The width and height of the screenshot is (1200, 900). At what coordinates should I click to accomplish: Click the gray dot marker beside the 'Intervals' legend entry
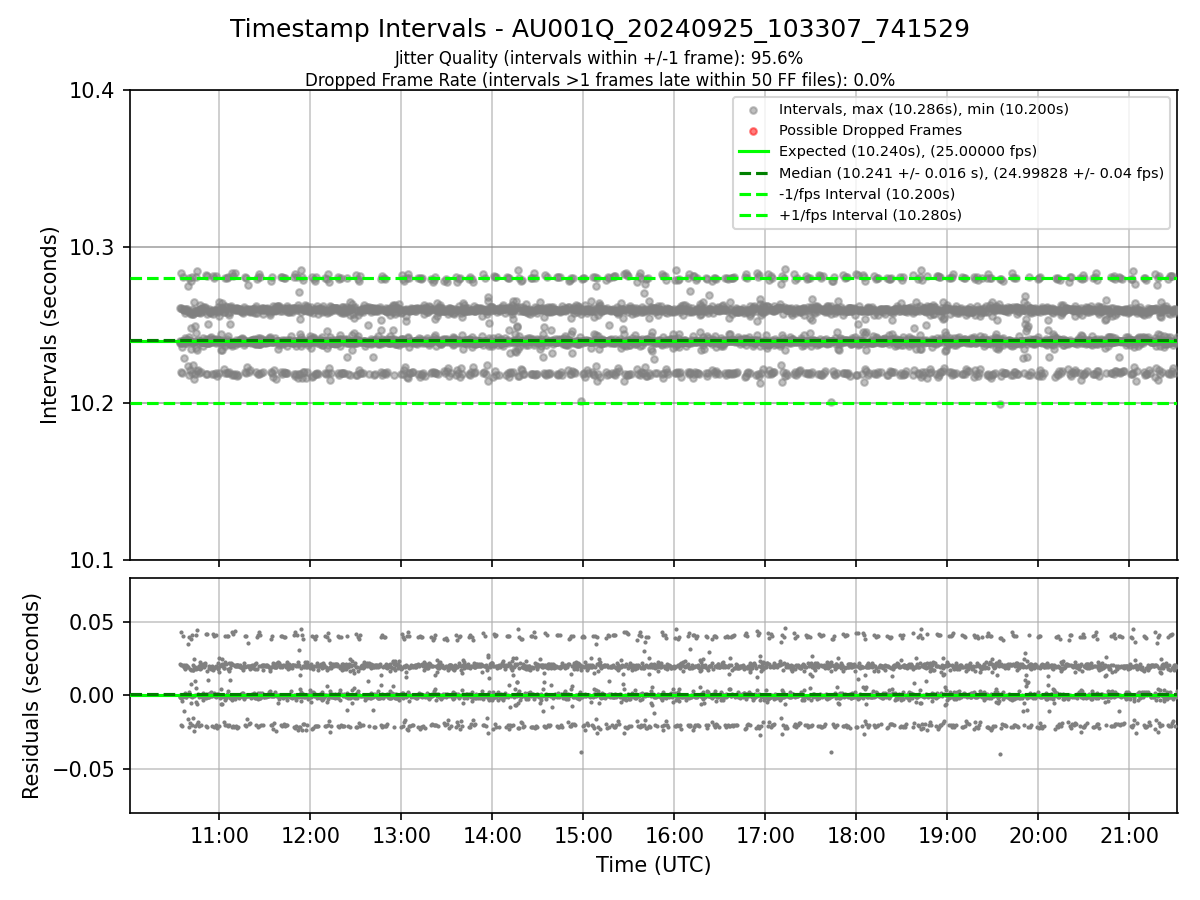[x=754, y=110]
